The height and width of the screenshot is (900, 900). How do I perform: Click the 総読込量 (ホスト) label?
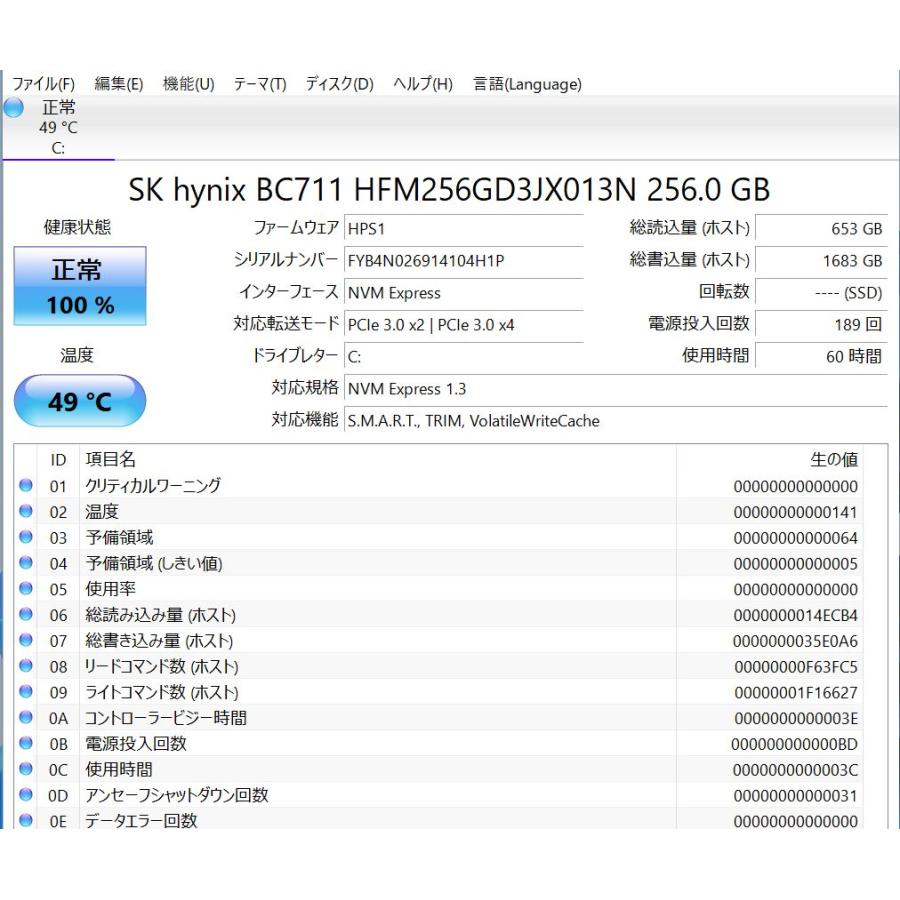690,228
